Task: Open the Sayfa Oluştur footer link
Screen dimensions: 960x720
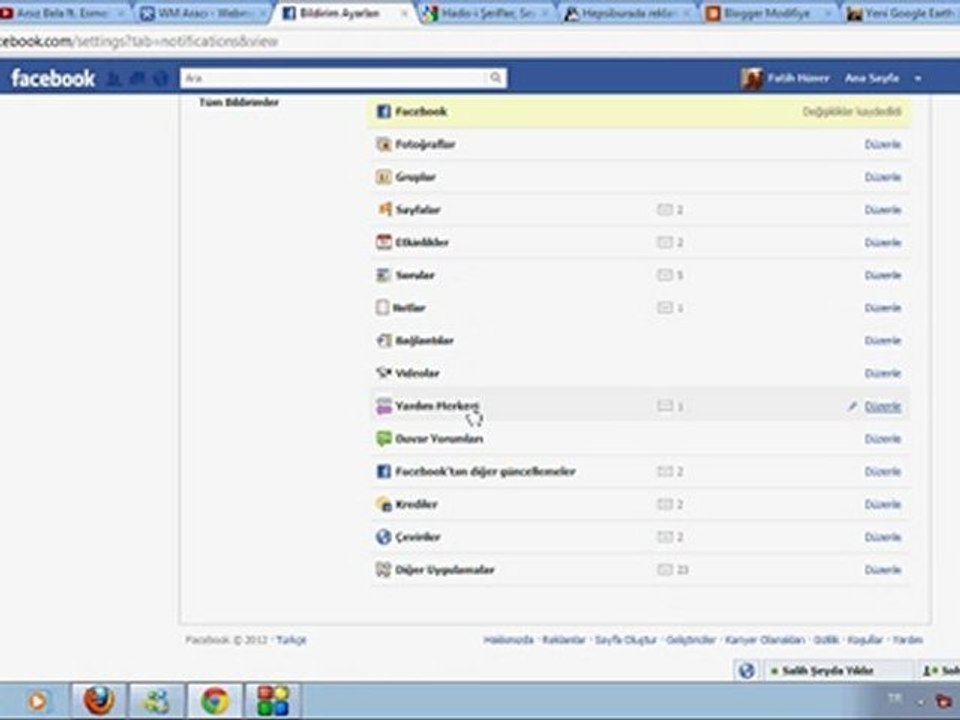Action: [626, 640]
